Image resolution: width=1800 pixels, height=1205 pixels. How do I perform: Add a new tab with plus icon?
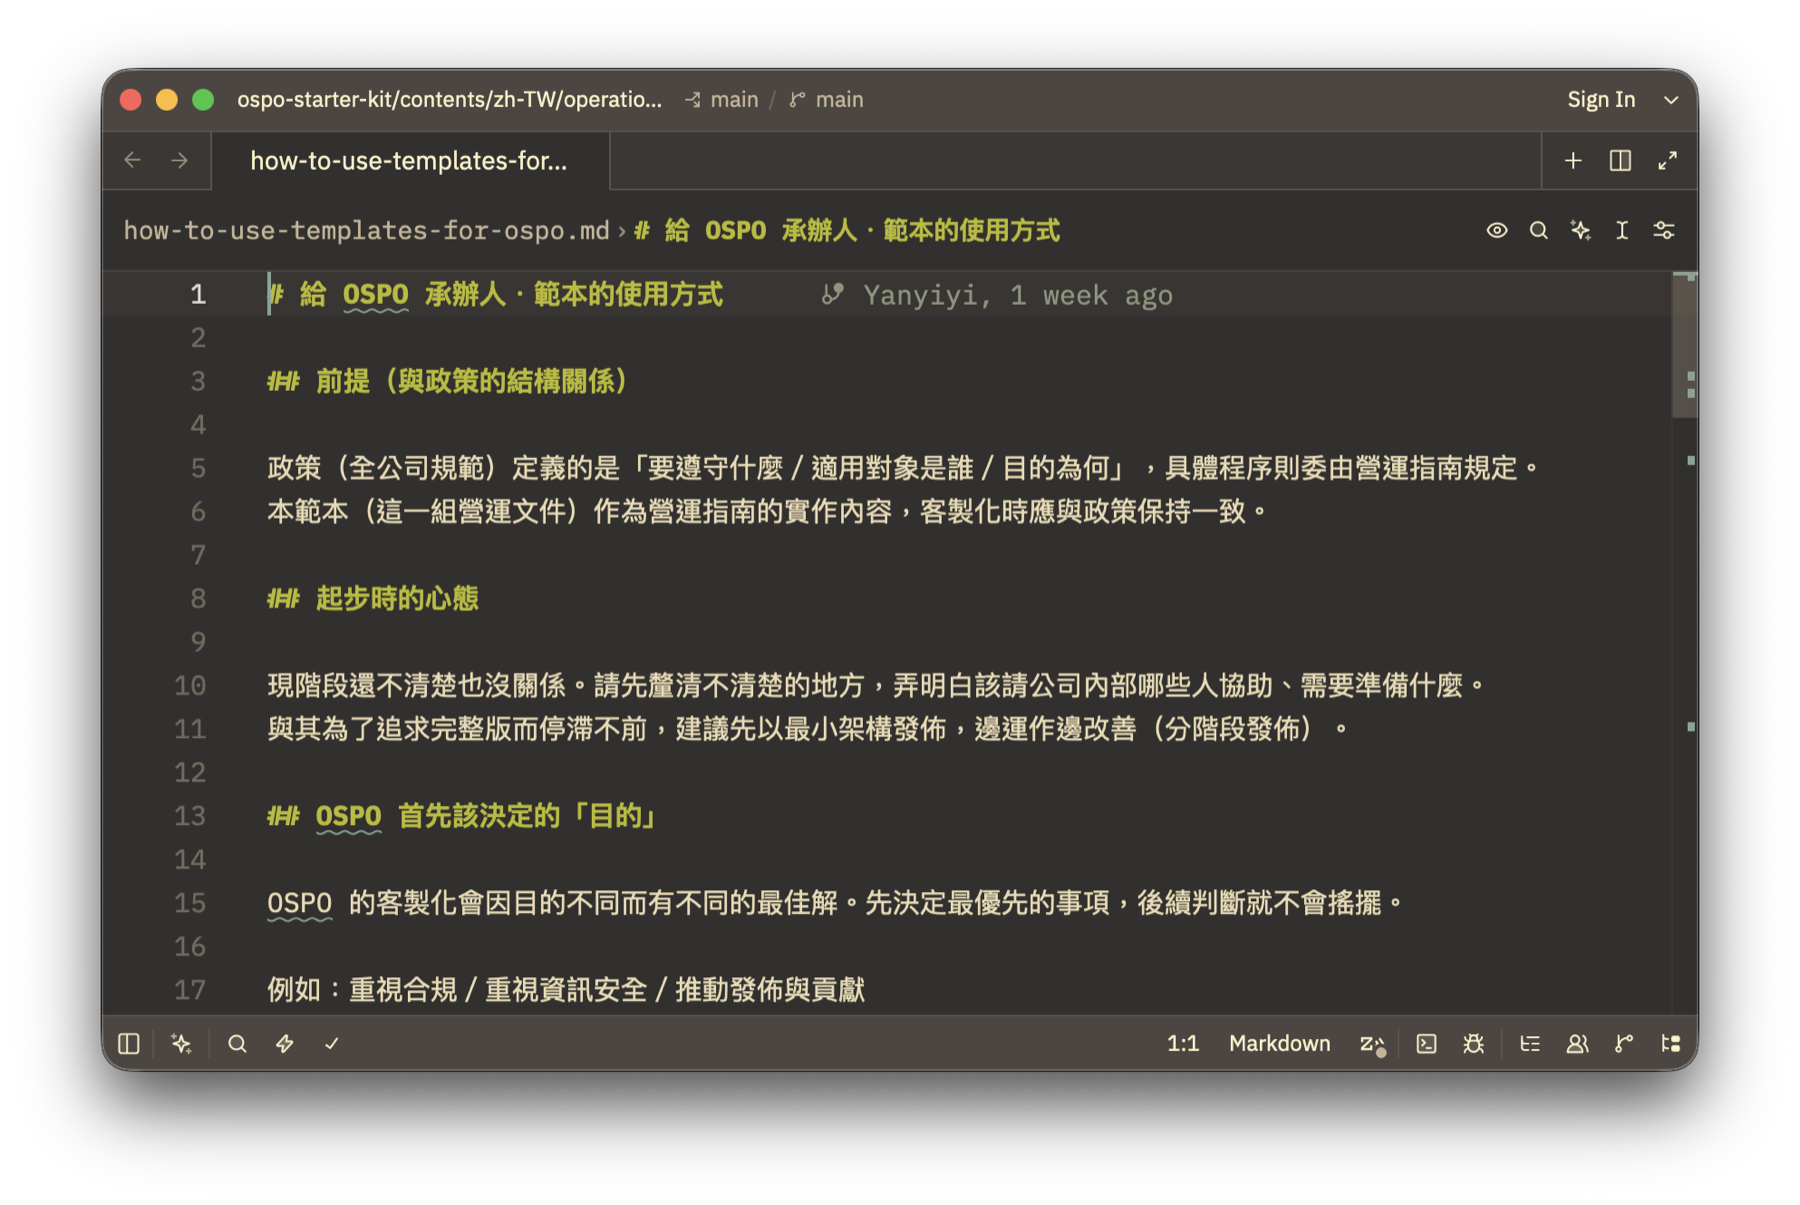[1573, 161]
